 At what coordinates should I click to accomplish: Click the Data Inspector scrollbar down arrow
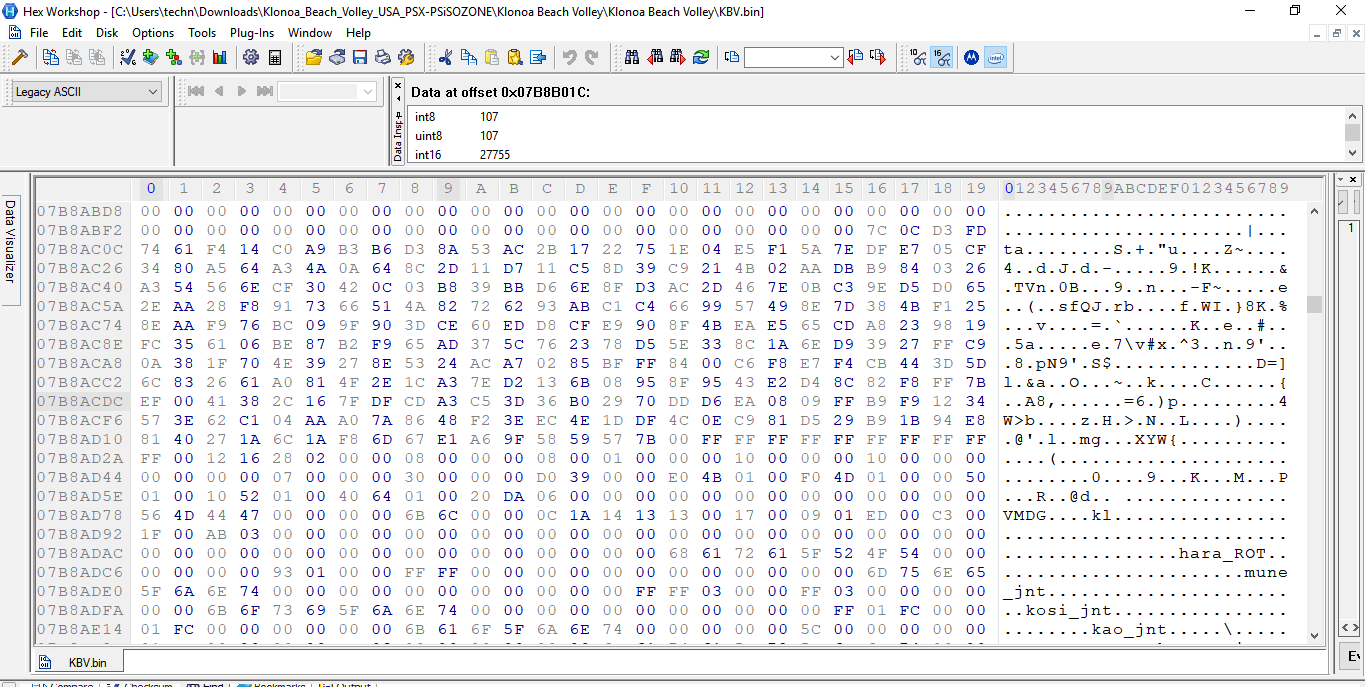(x=1353, y=153)
